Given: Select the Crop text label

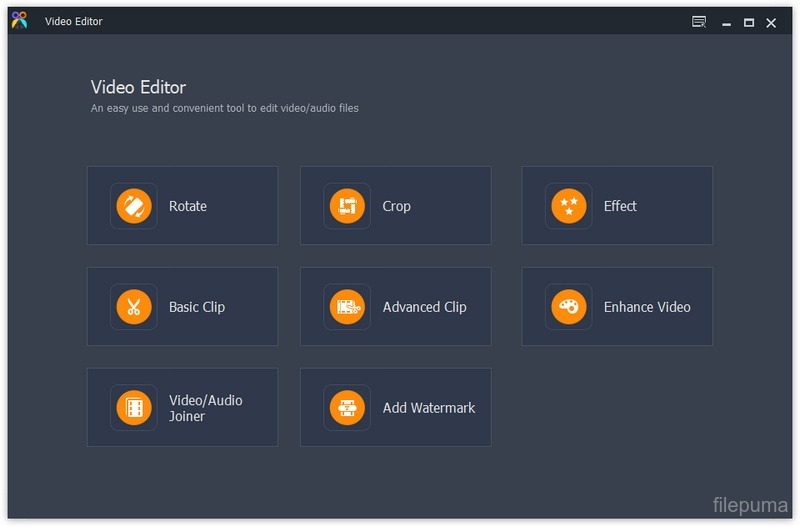Looking at the screenshot, I should (396, 206).
